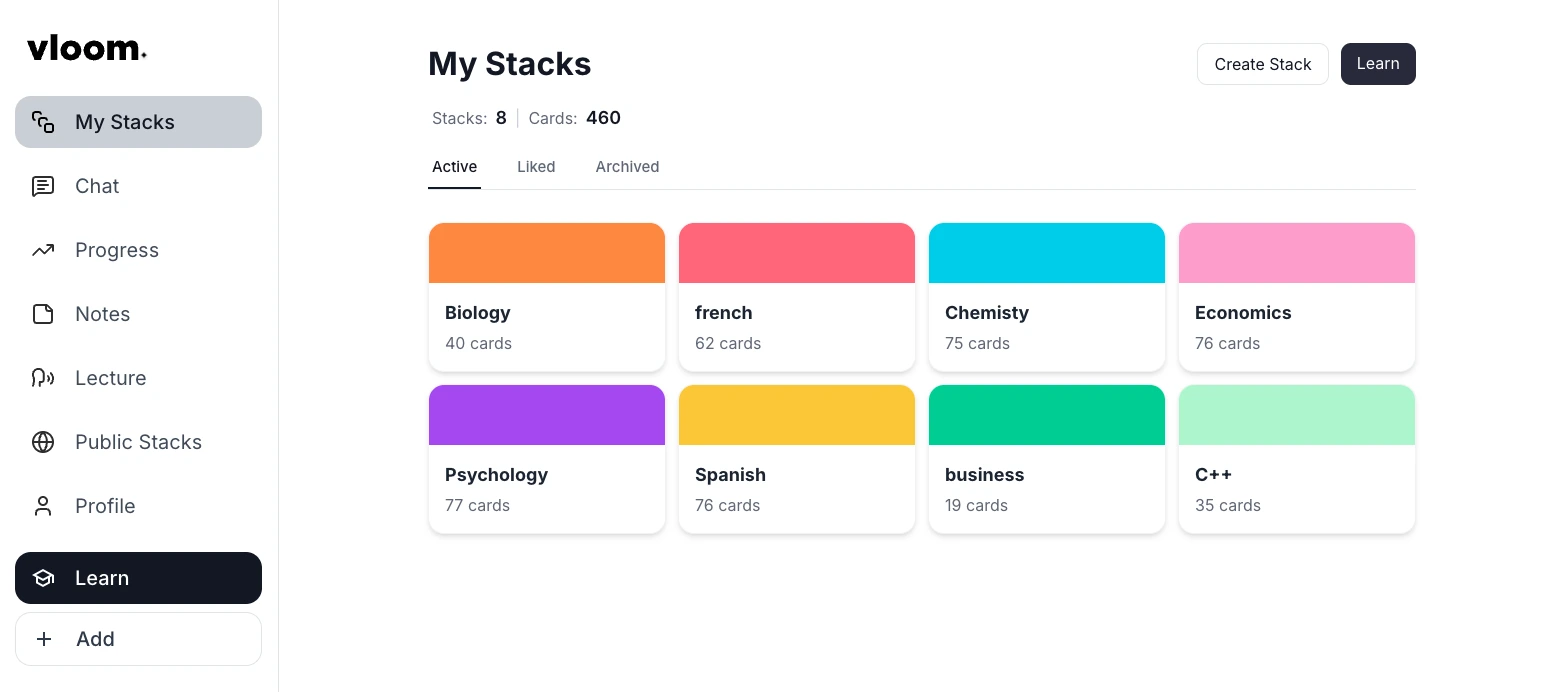Click the graduation cap Learn icon
The width and height of the screenshot is (1564, 692).
pos(43,578)
